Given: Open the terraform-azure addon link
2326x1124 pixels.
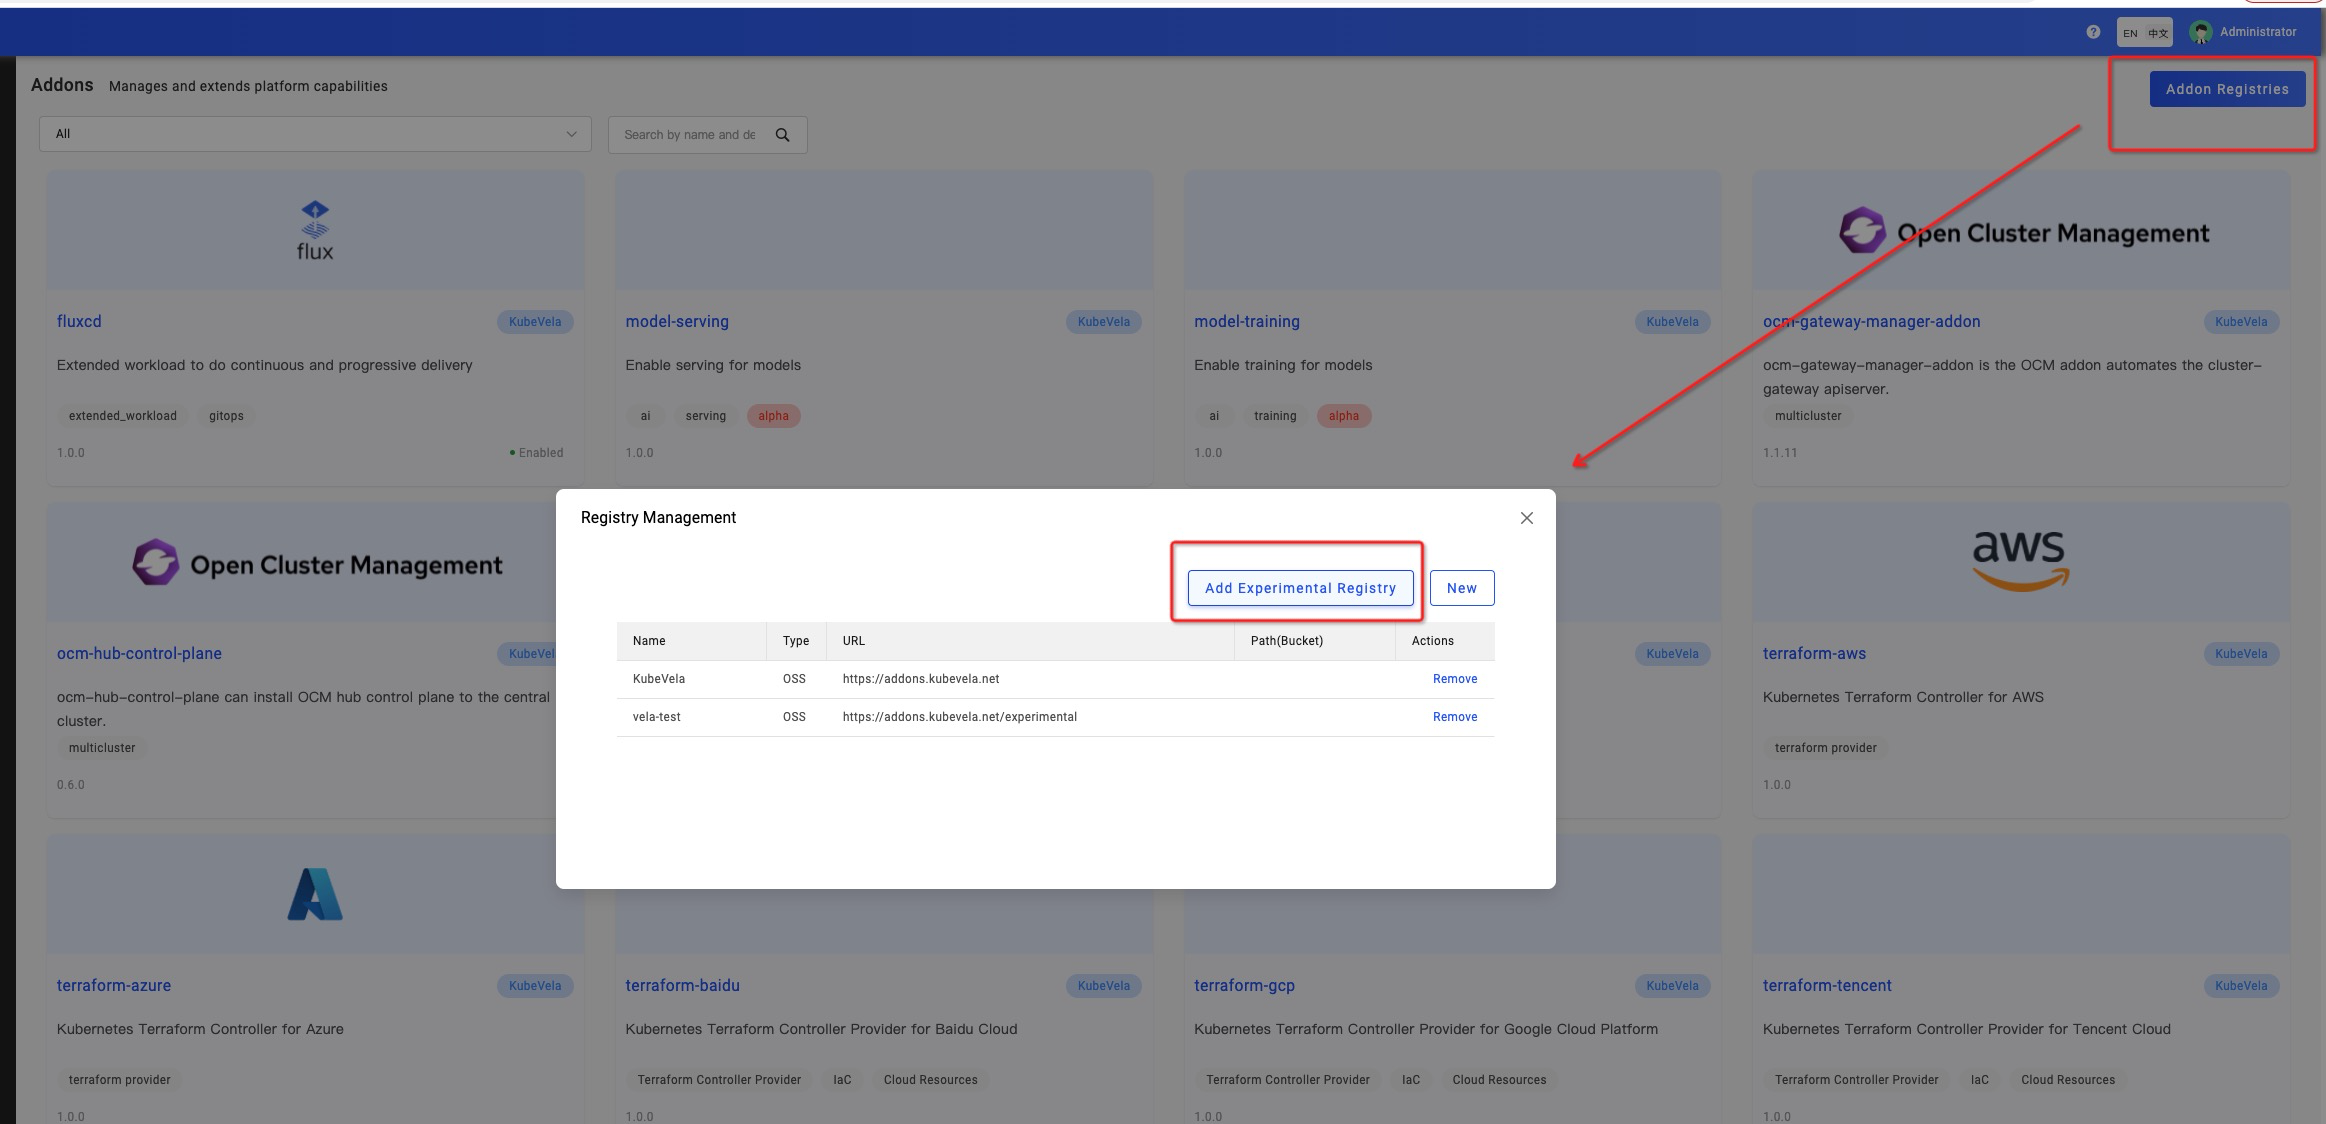Looking at the screenshot, I should click(114, 986).
